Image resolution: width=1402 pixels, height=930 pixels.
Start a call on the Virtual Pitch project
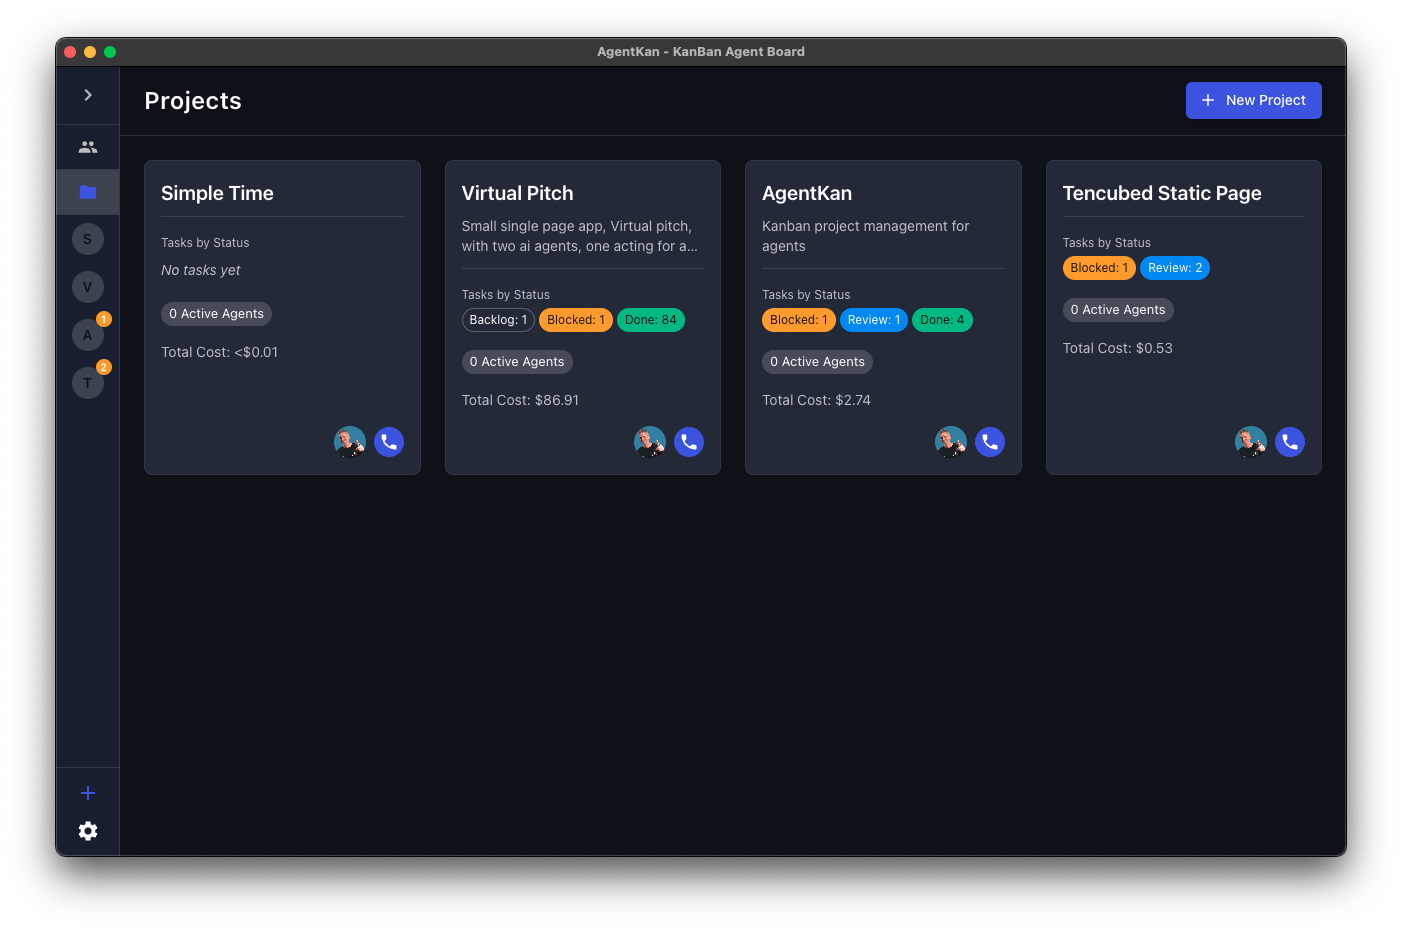click(x=689, y=441)
